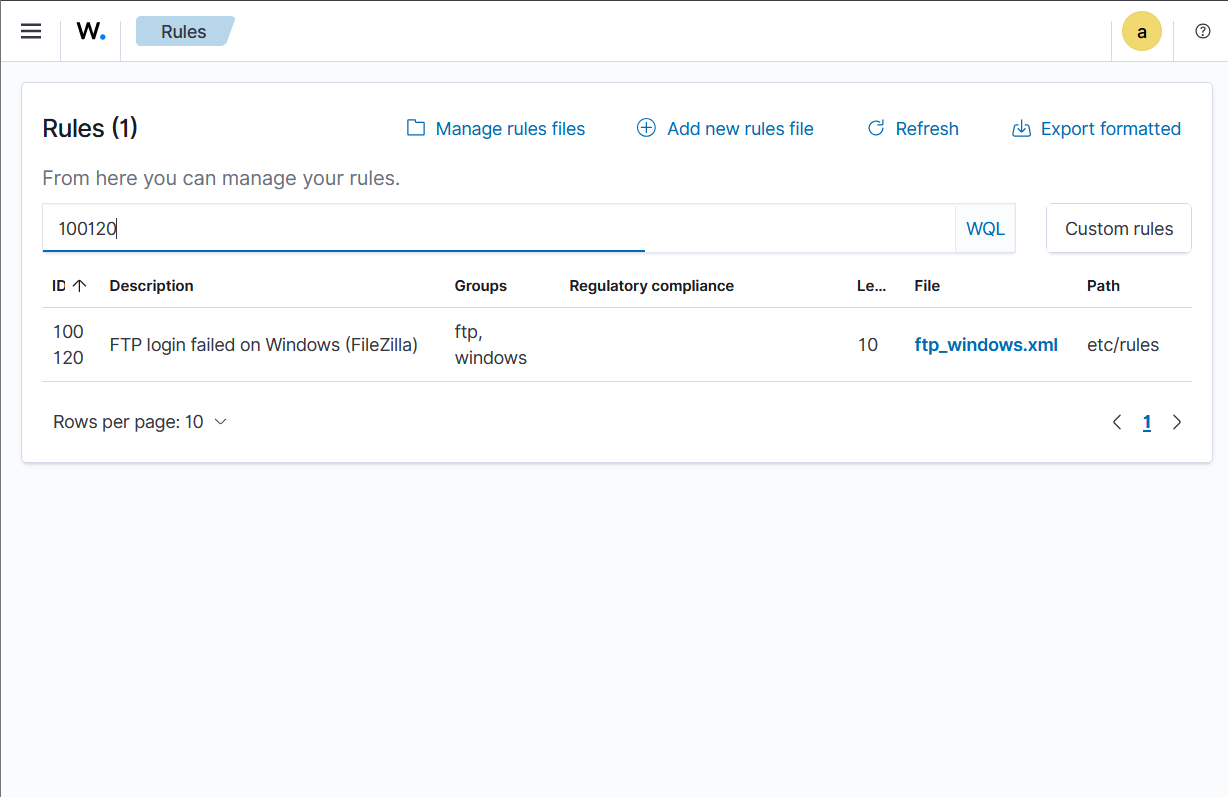Select the Rules breadcrumb tab
Viewport: 1228px width, 797px height.
pyautogui.click(x=184, y=31)
